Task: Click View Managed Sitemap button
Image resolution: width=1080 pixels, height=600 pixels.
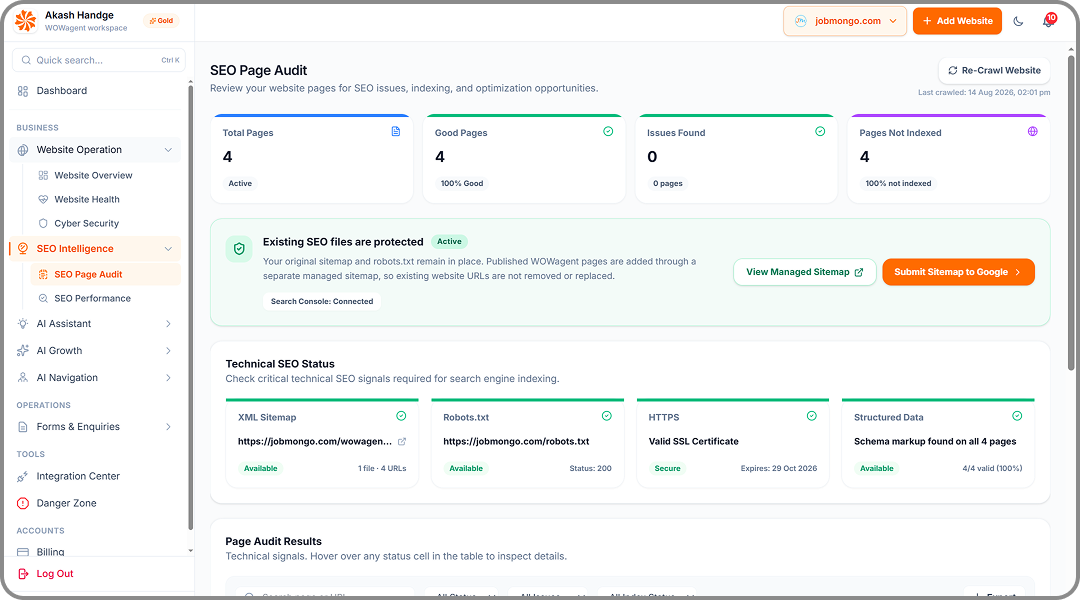Action: coord(804,272)
